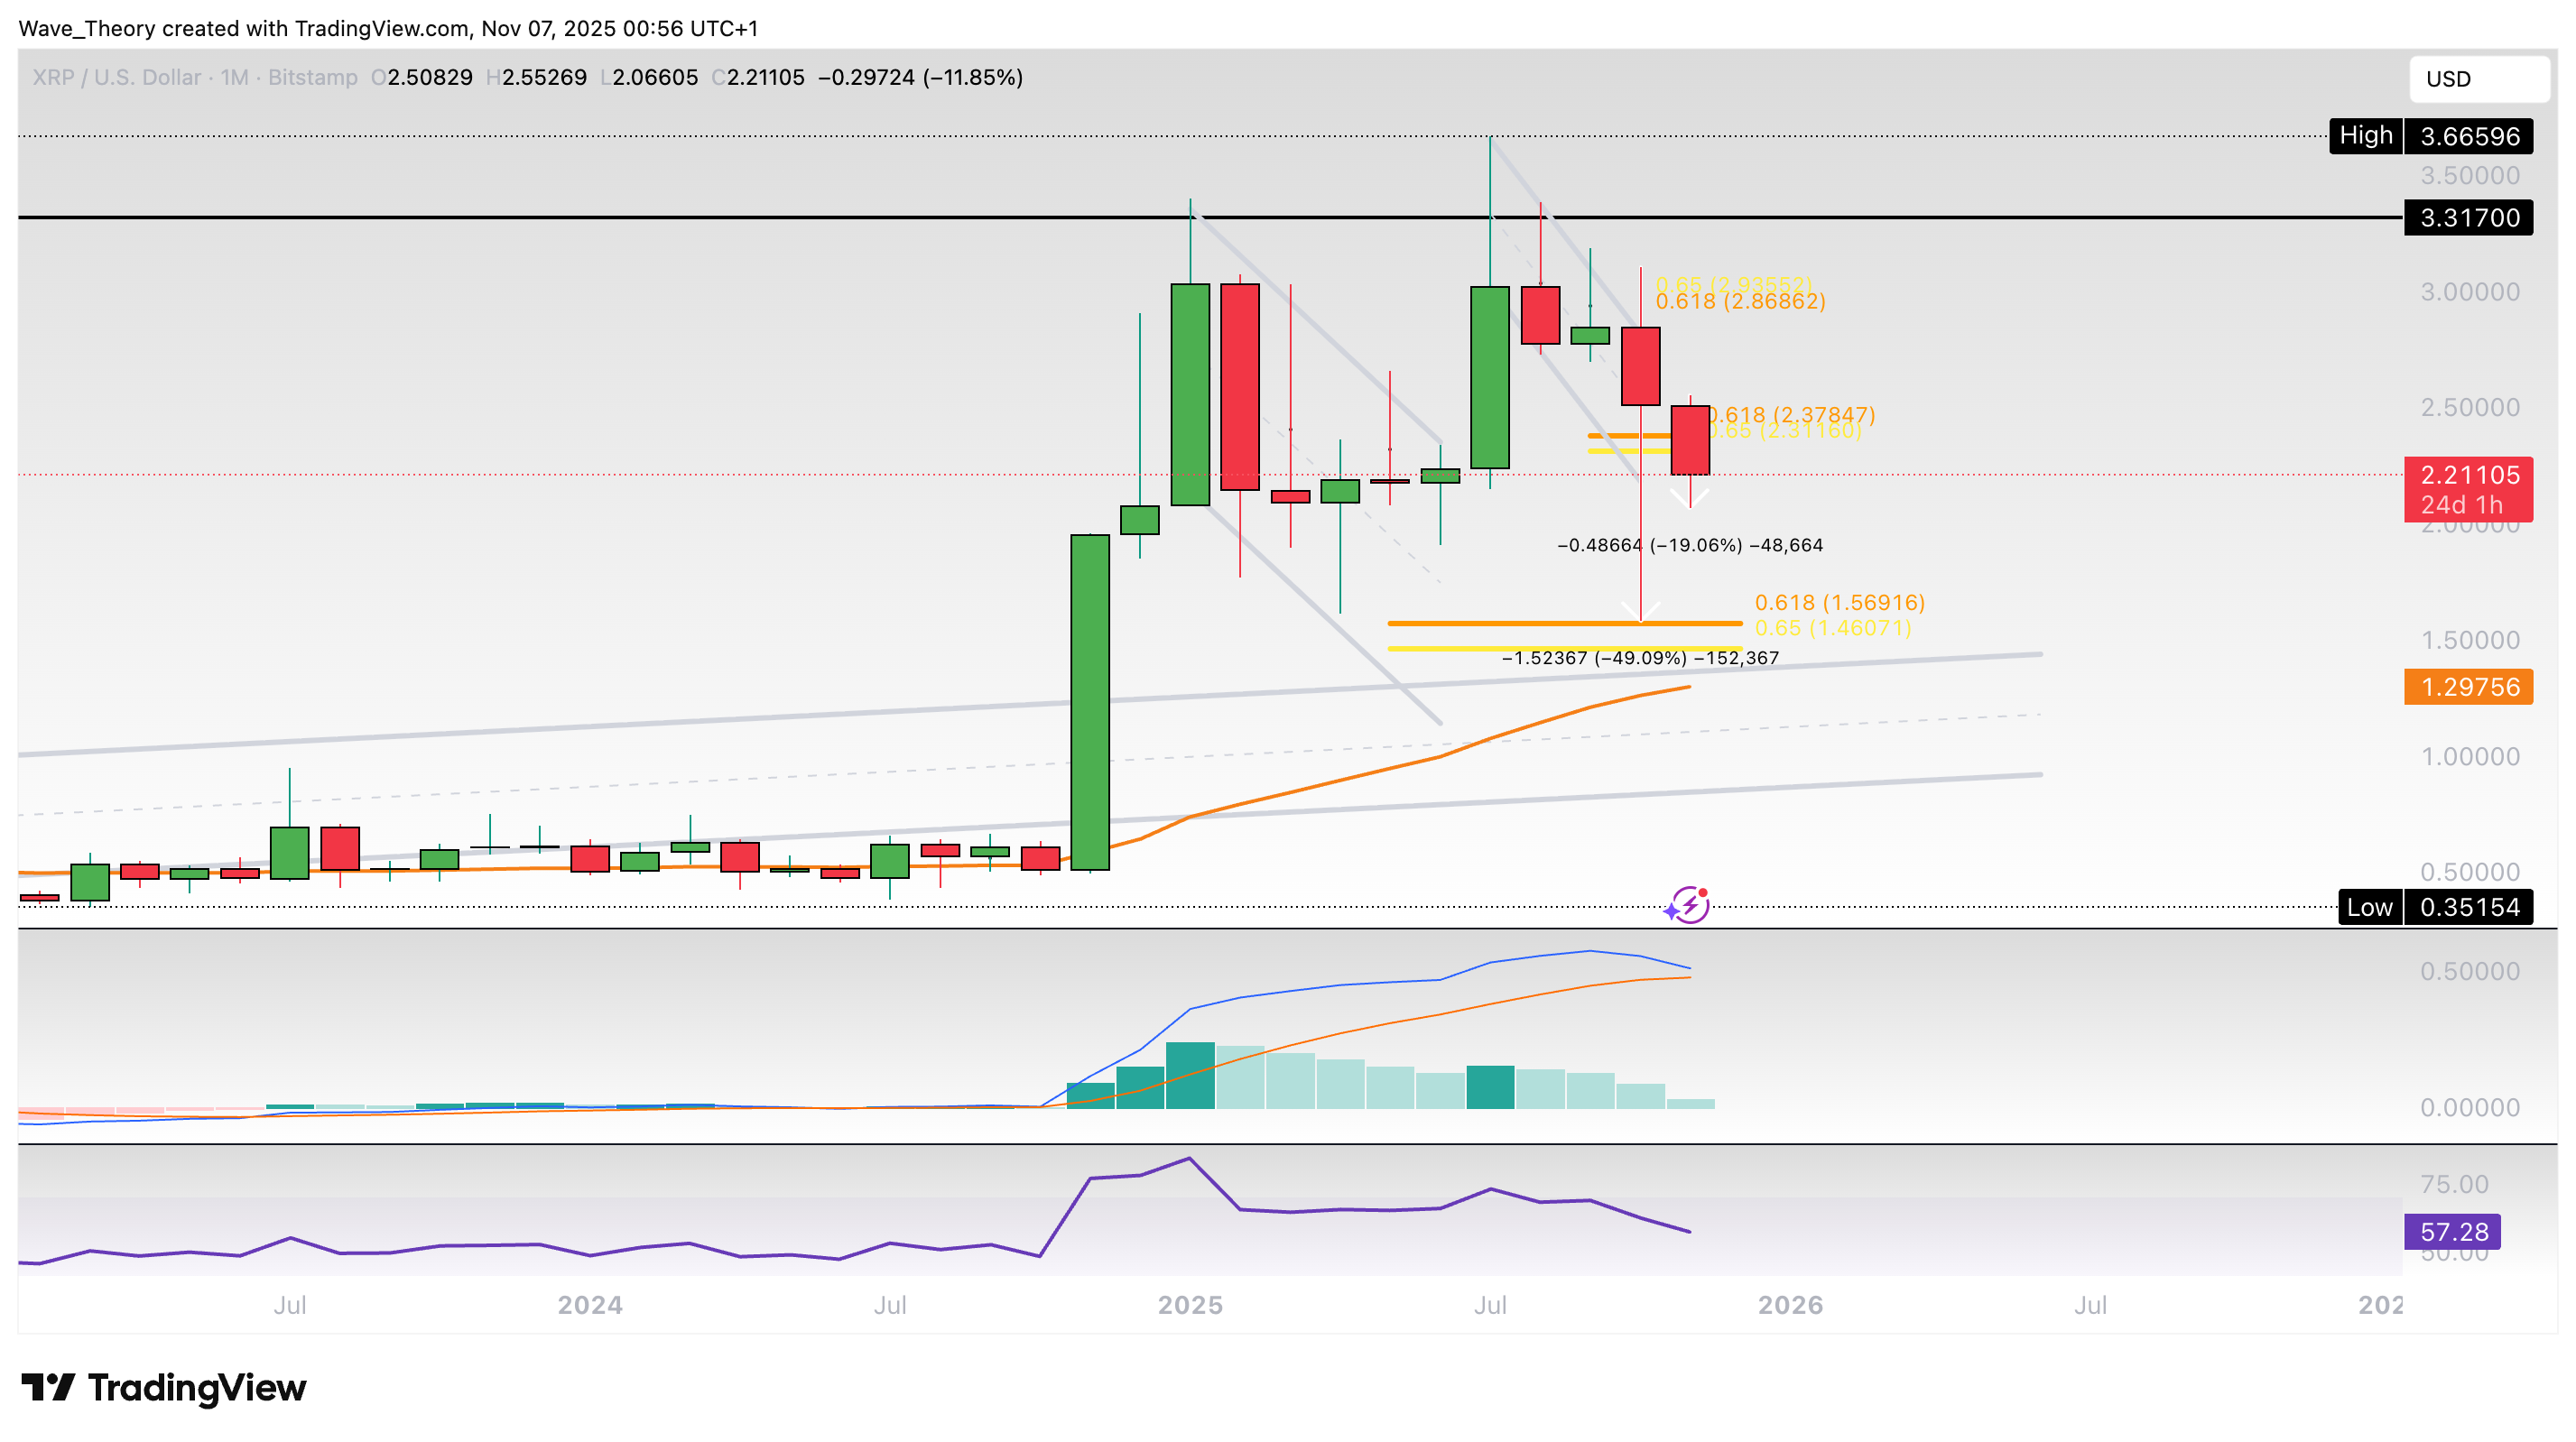Image resolution: width=2576 pixels, height=1442 pixels.
Task: Select the purple 57.28 RSI value tag
Action: [x=2452, y=1231]
